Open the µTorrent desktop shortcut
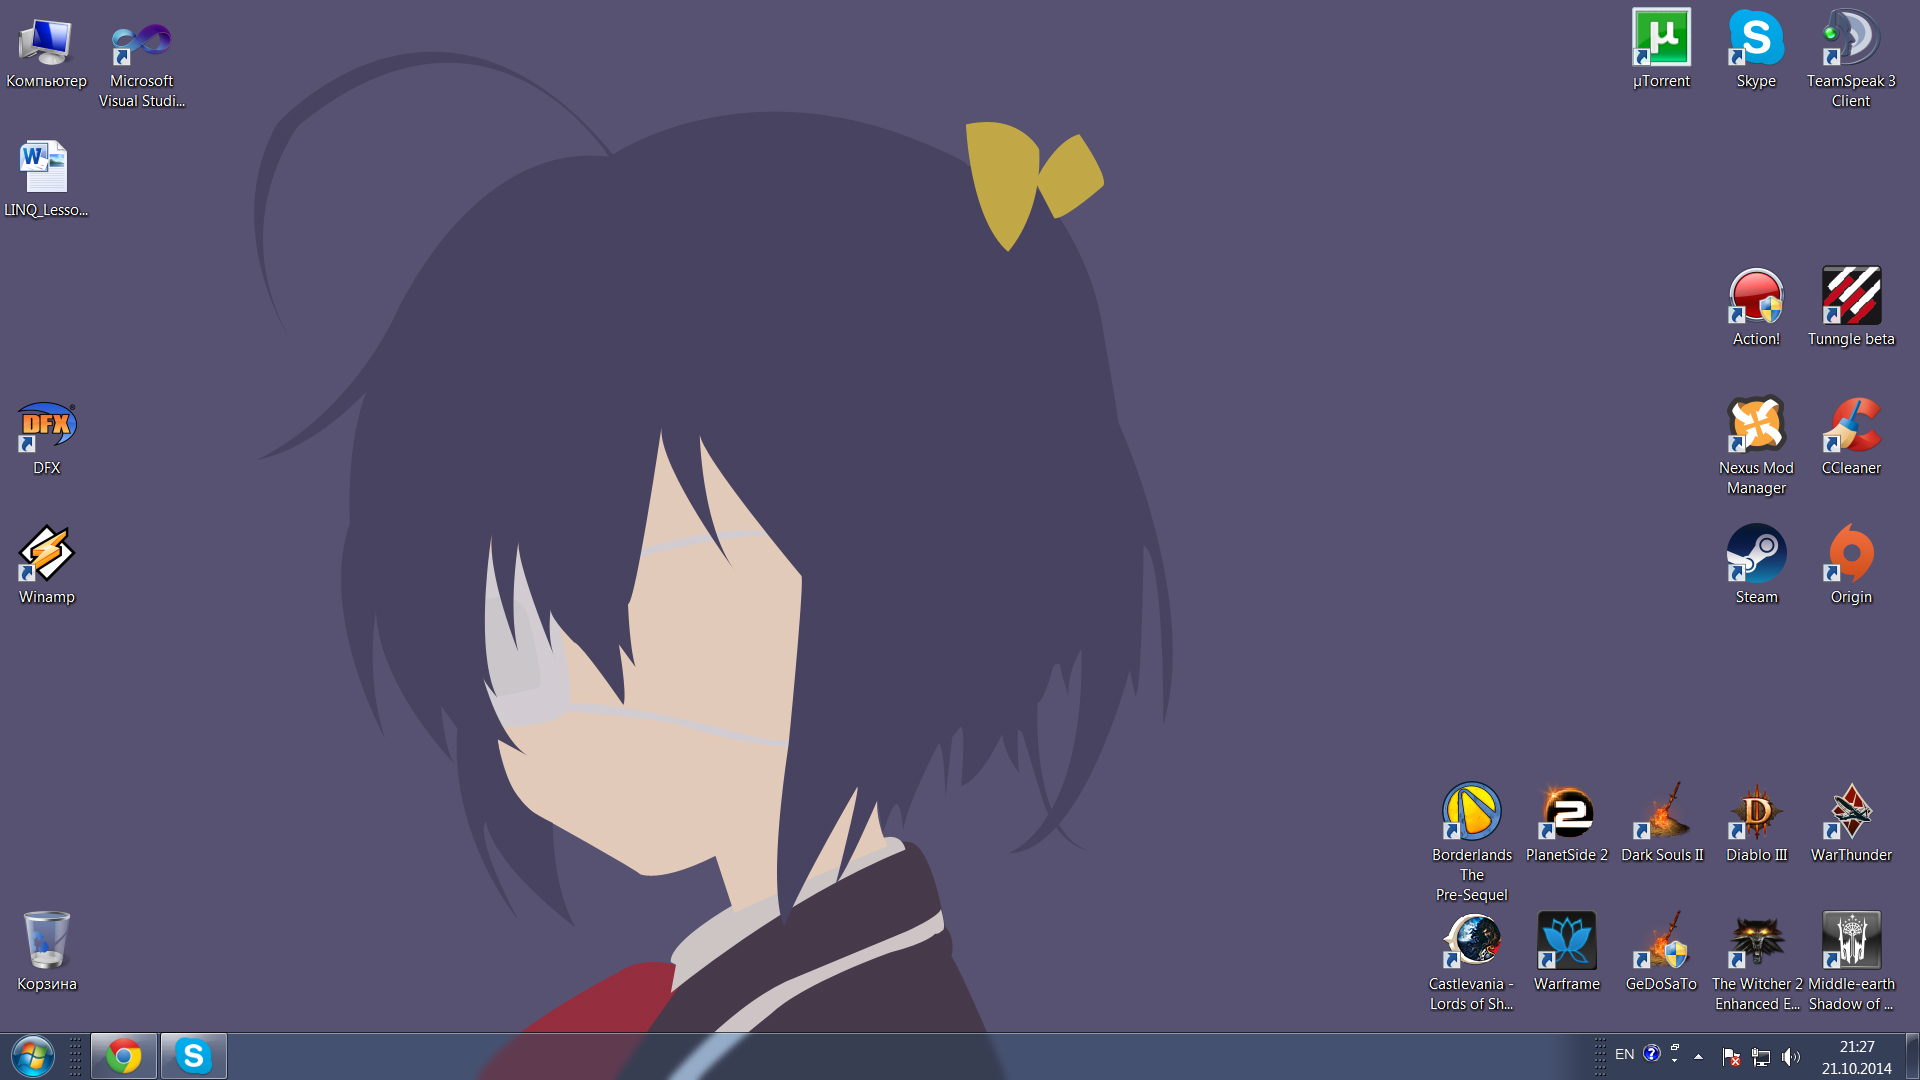The image size is (1920, 1080). click(x=1661, y=40)
